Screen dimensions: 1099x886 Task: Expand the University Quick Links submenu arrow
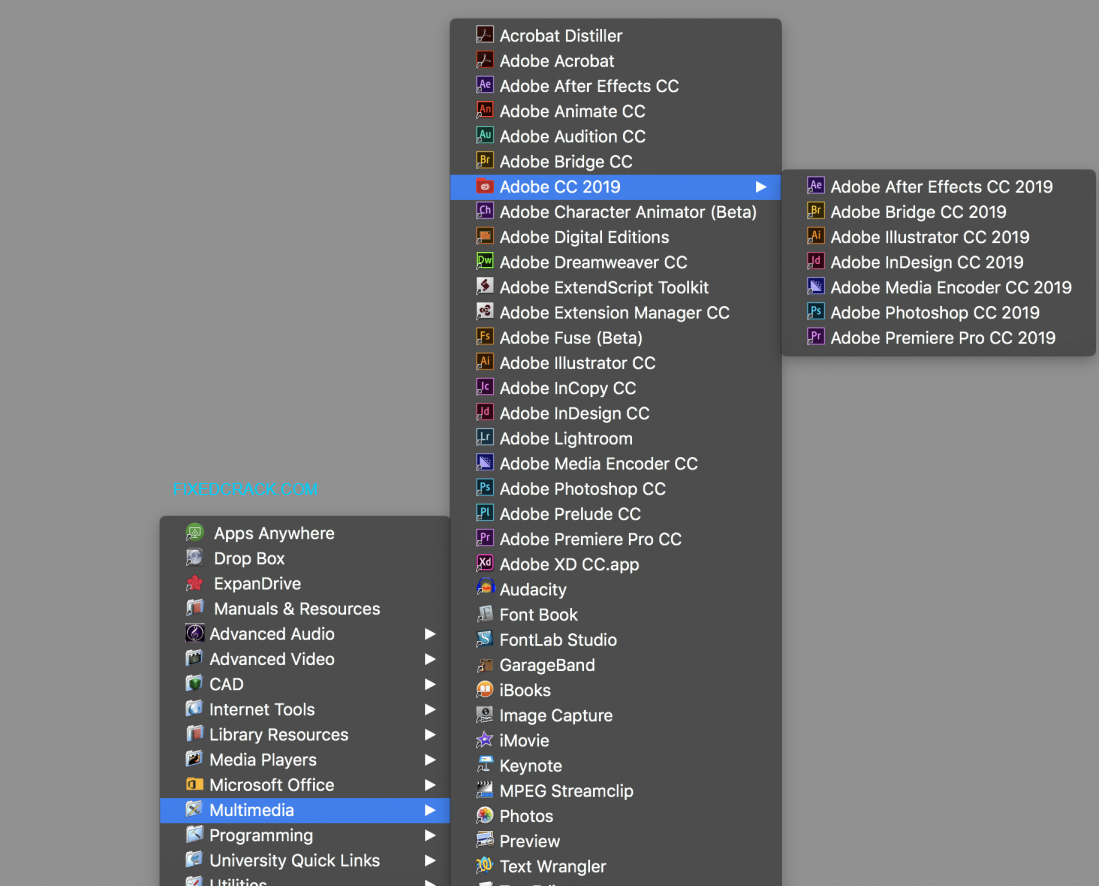click(x=430, y=861)
